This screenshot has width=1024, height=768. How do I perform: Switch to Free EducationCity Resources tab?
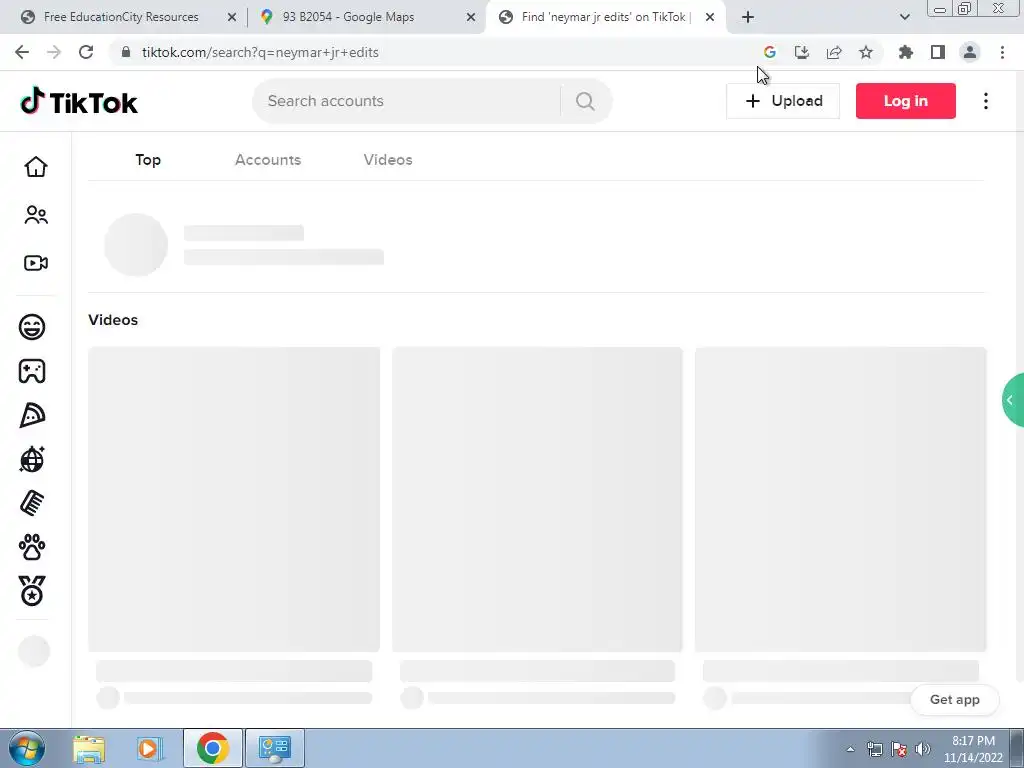[x=121, y=17]
